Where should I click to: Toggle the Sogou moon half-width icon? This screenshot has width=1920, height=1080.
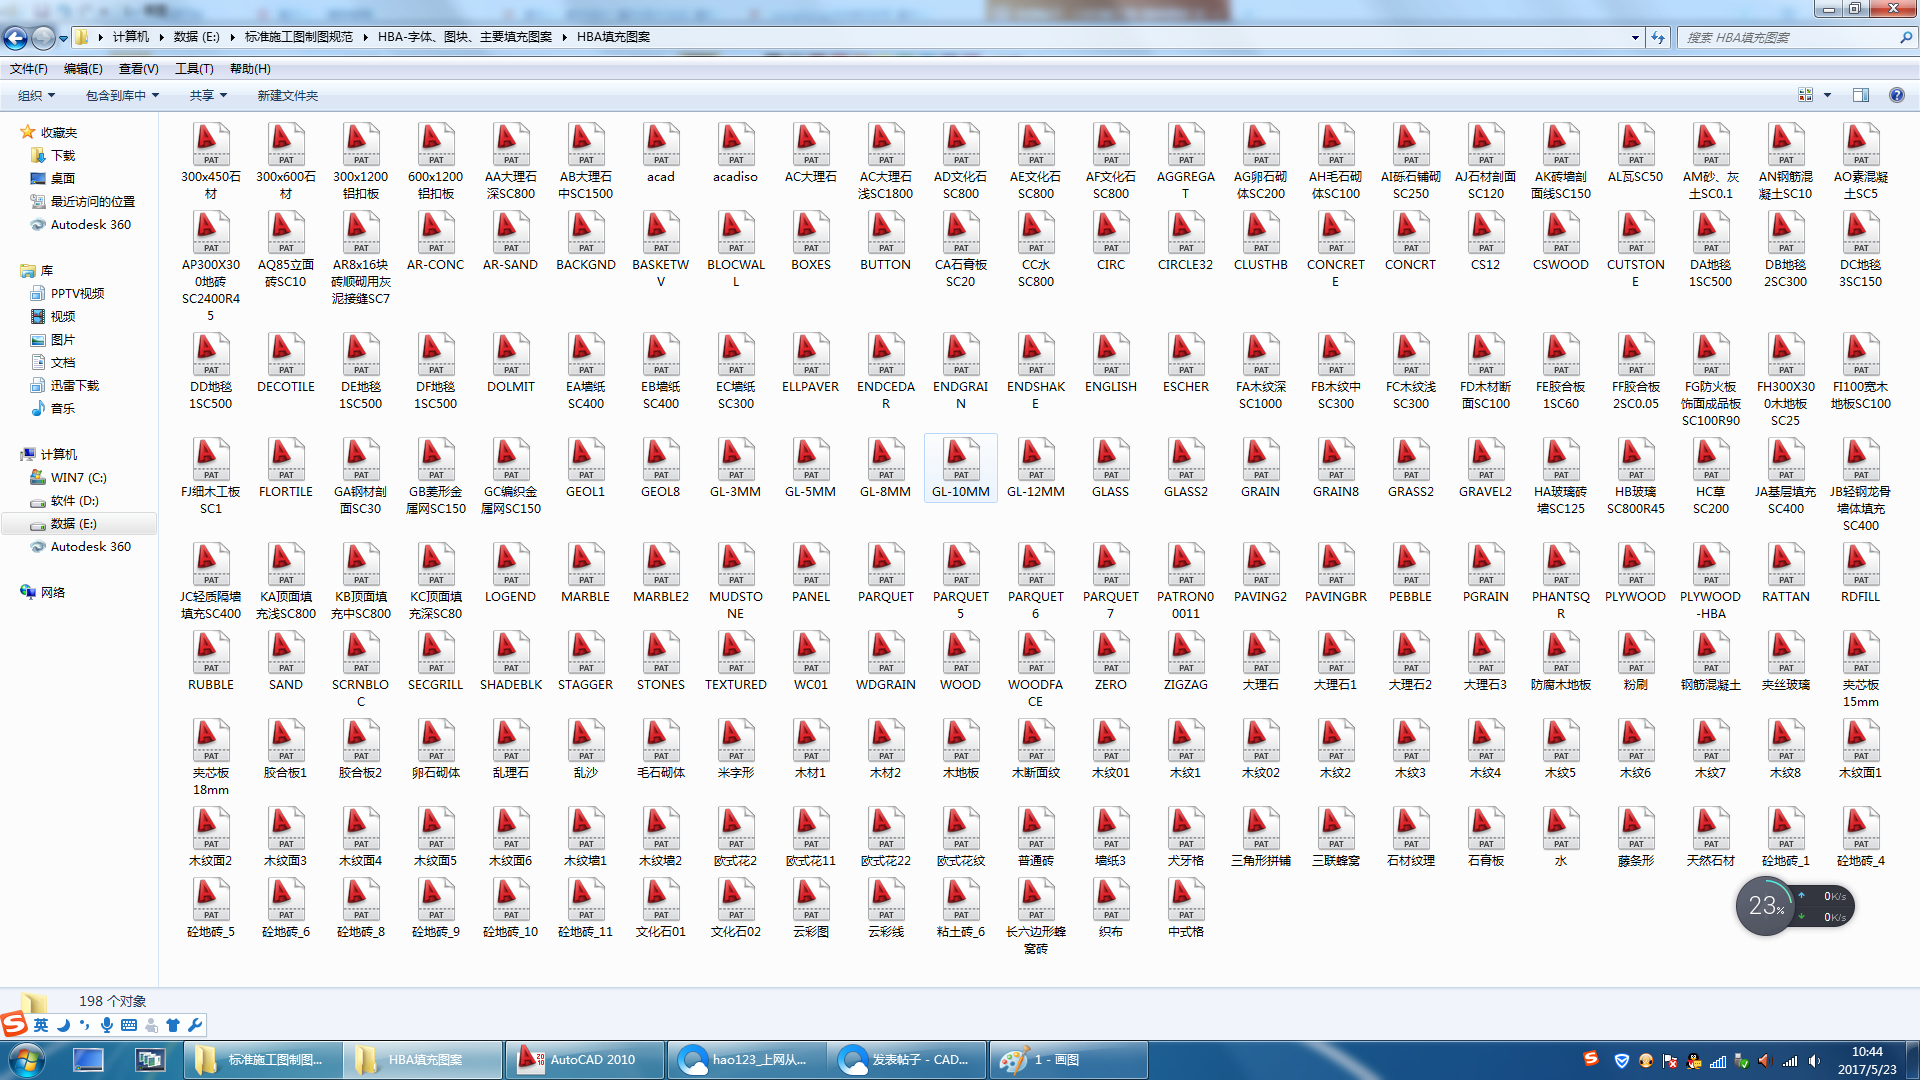pyautogui.click(x=63, y=1025)
